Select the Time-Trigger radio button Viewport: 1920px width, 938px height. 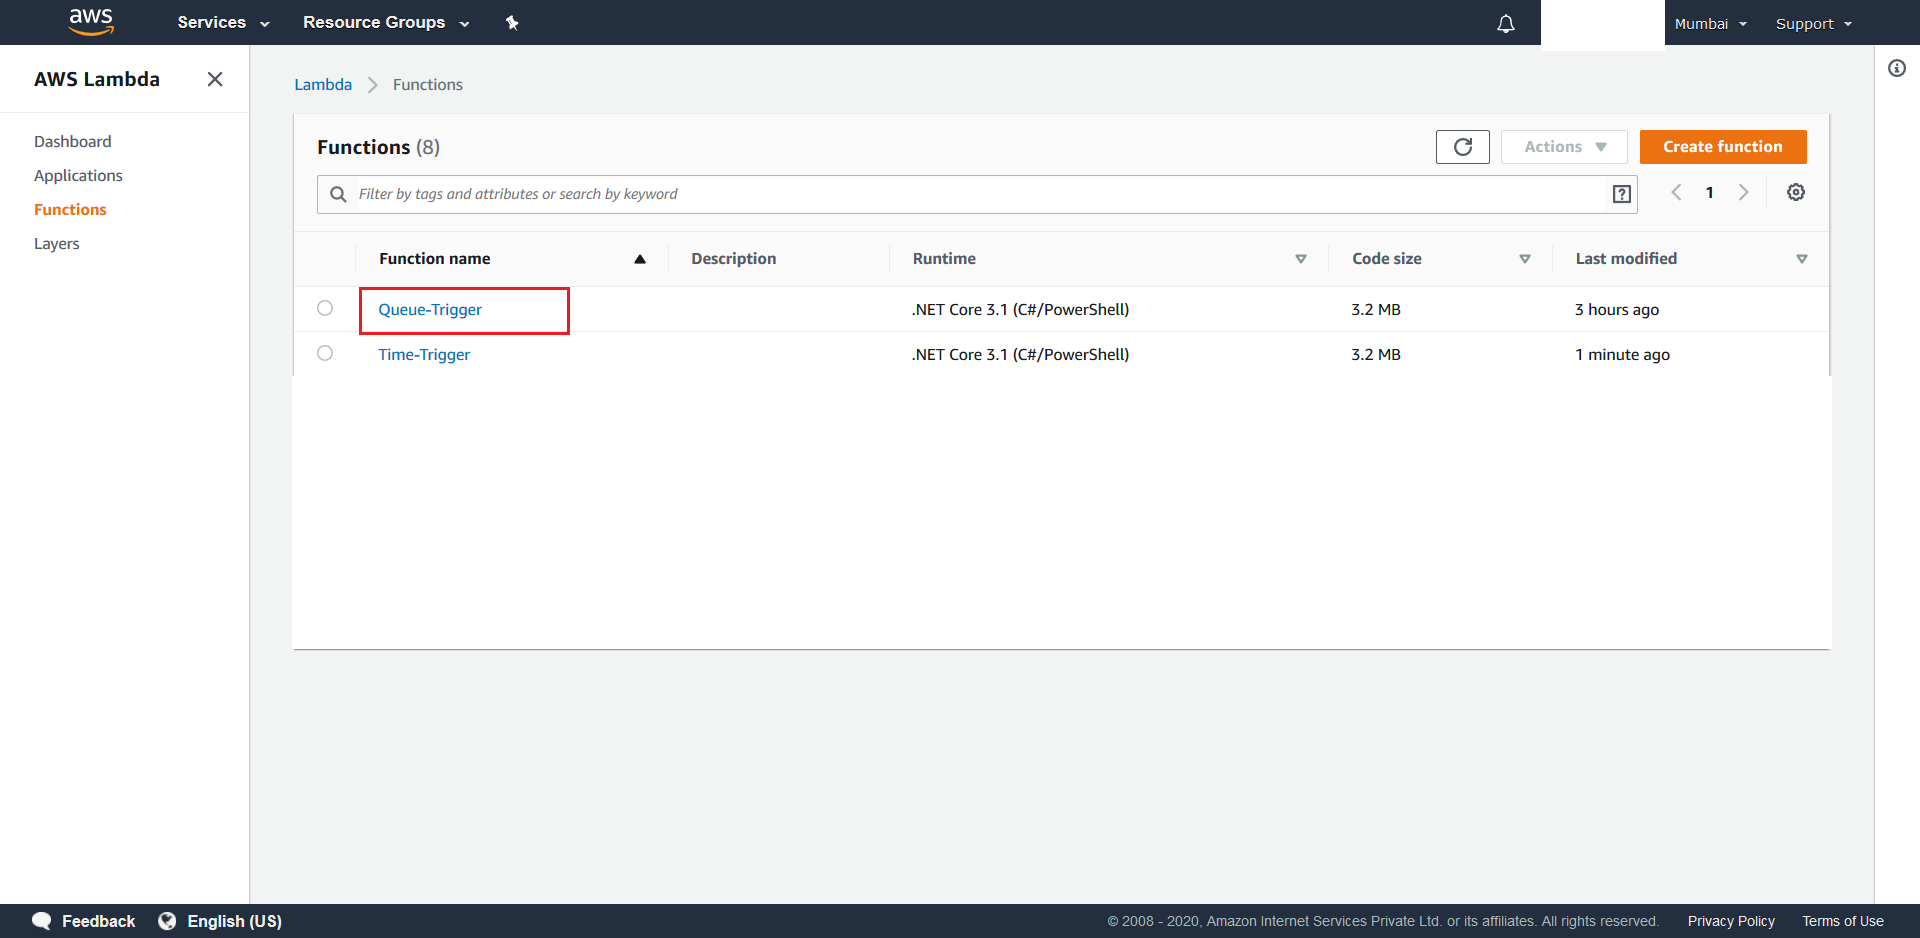325,353
